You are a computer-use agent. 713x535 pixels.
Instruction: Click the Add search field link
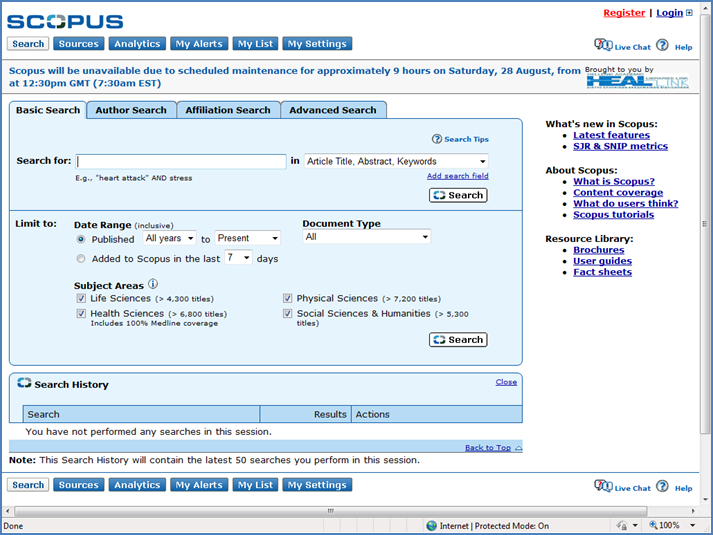pyautogui.click(x=457, y=176)
